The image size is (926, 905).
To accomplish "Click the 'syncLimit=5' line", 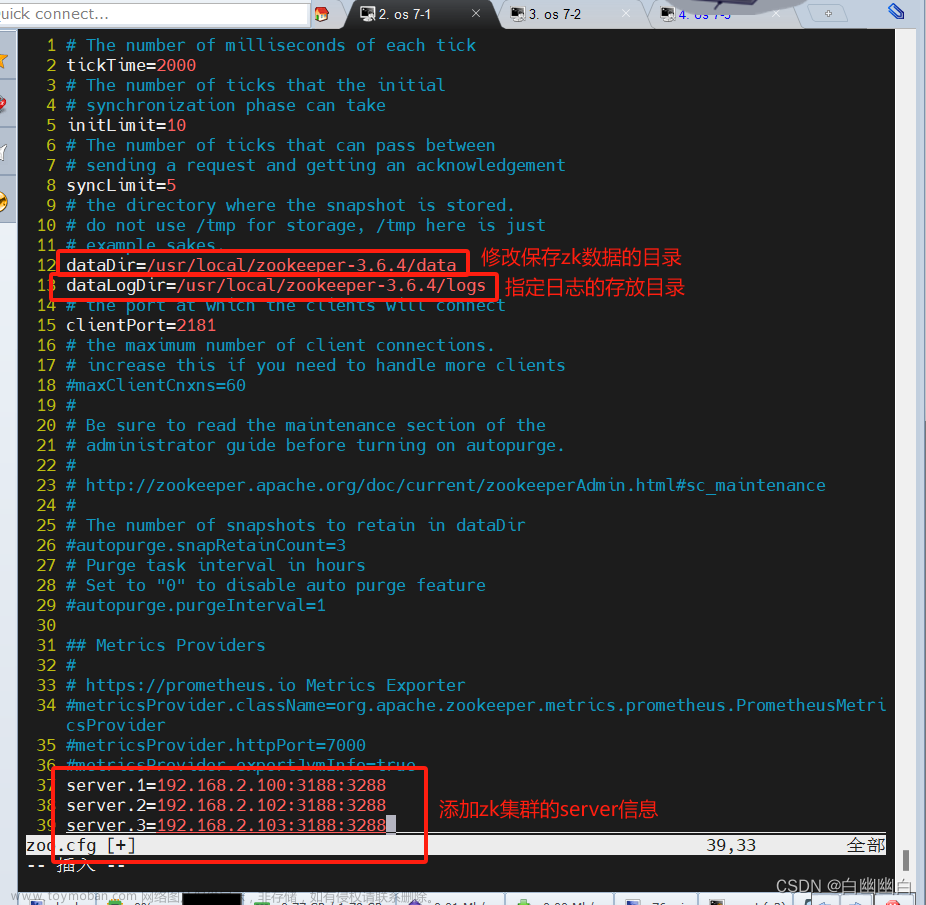I will click(121, 185).
